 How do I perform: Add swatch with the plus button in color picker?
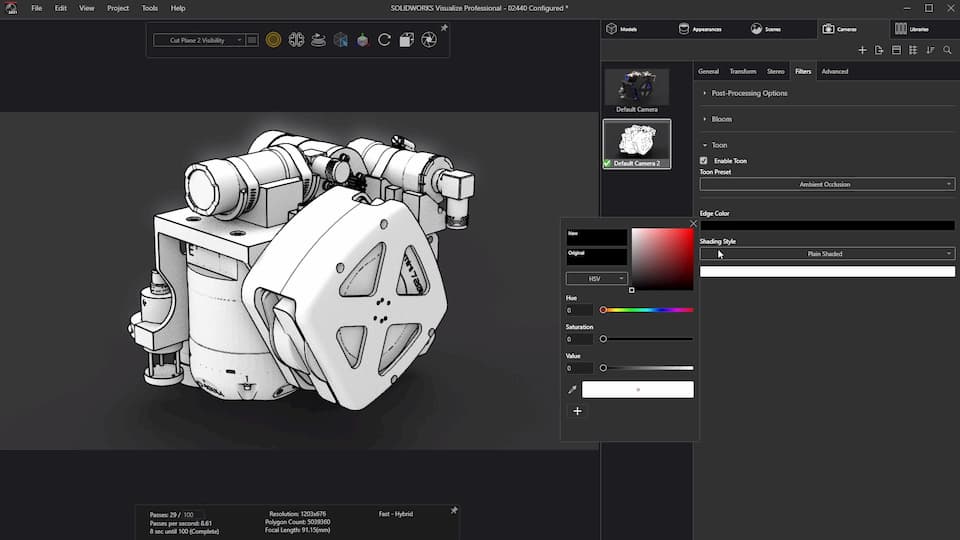[x=577, y=411]
